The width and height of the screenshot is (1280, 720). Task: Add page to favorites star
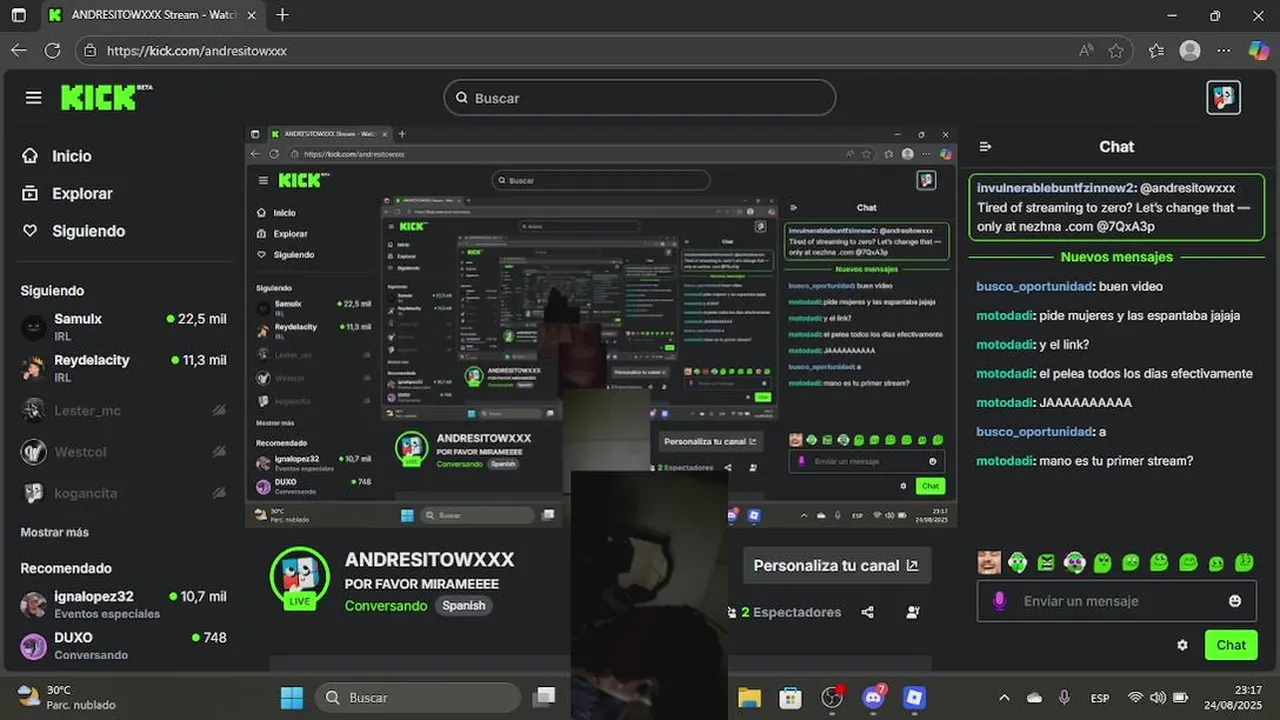point(1116,50)
